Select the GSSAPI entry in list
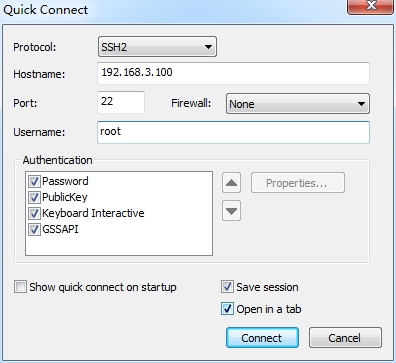 (60, 229)
